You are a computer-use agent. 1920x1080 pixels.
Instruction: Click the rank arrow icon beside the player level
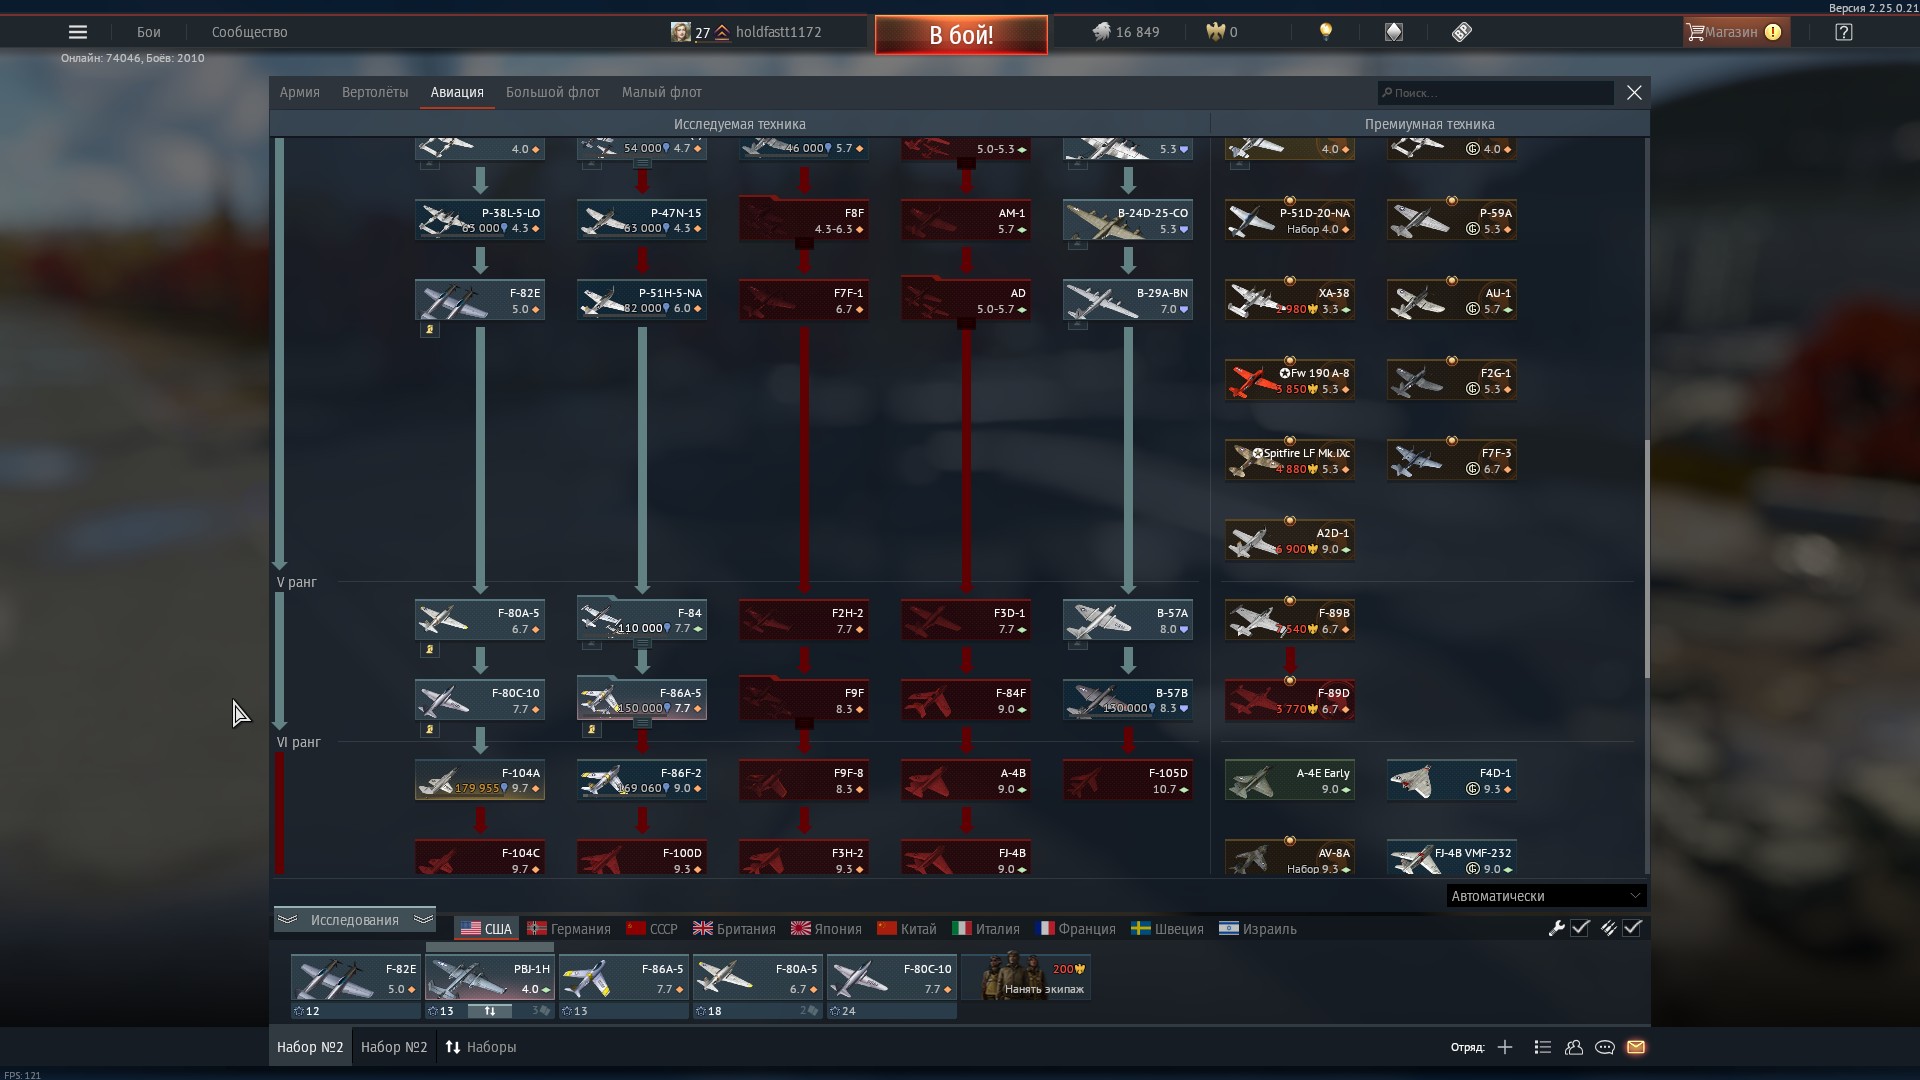[x=722, y=32]
